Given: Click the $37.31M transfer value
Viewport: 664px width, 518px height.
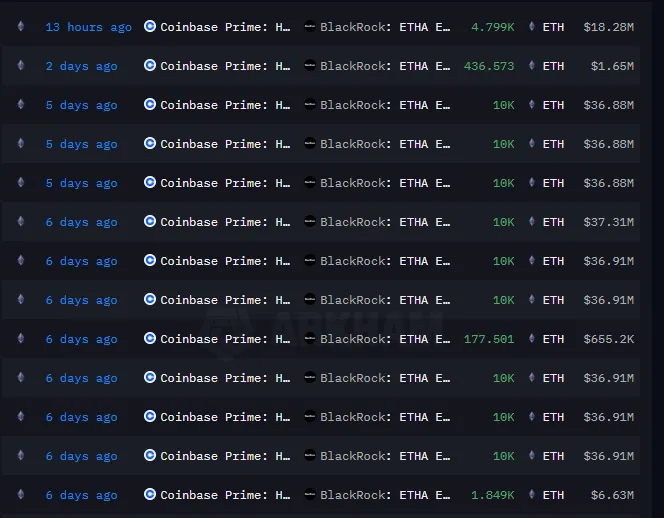Looking at the screenshot, I should [x=608, y=222].
